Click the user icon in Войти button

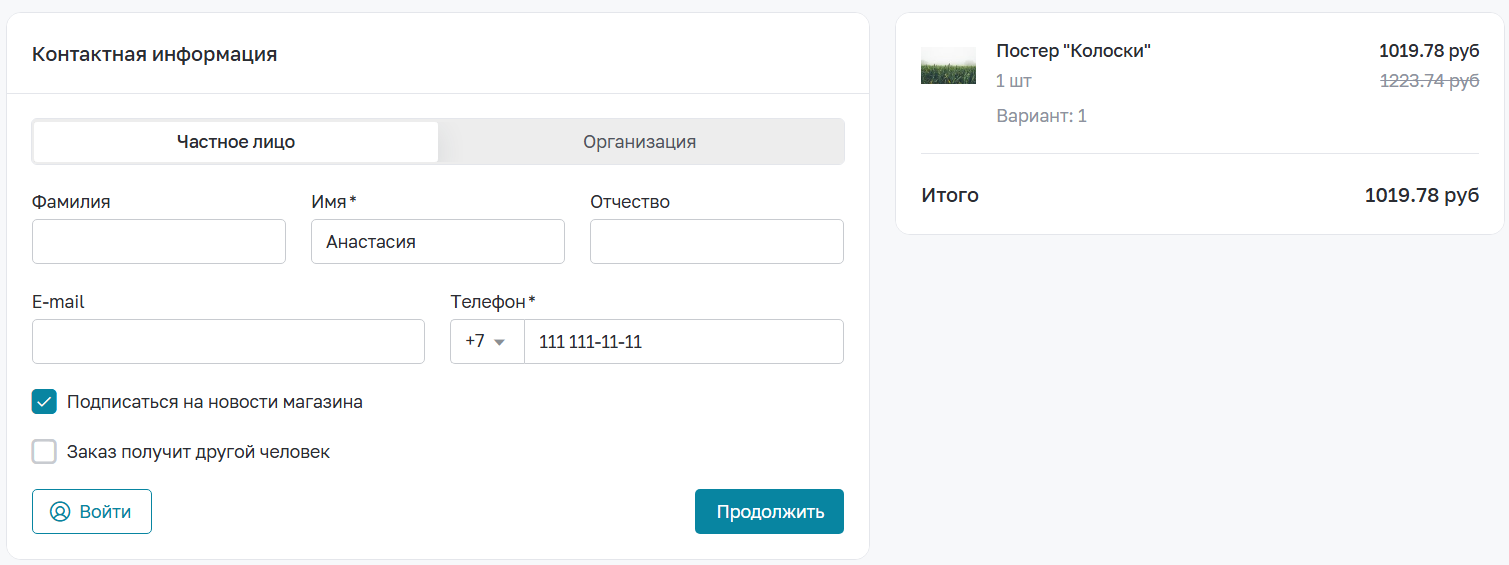tap(60, 512)
